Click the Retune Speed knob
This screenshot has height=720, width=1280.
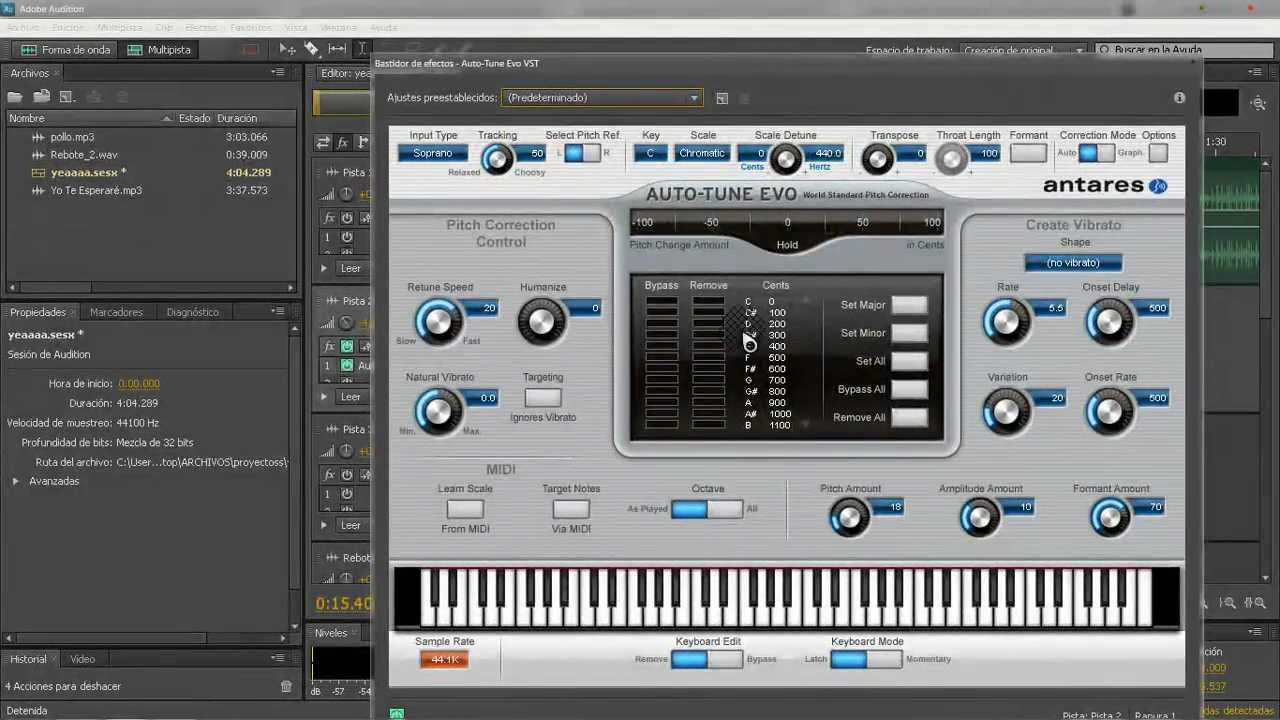point(438,322)
